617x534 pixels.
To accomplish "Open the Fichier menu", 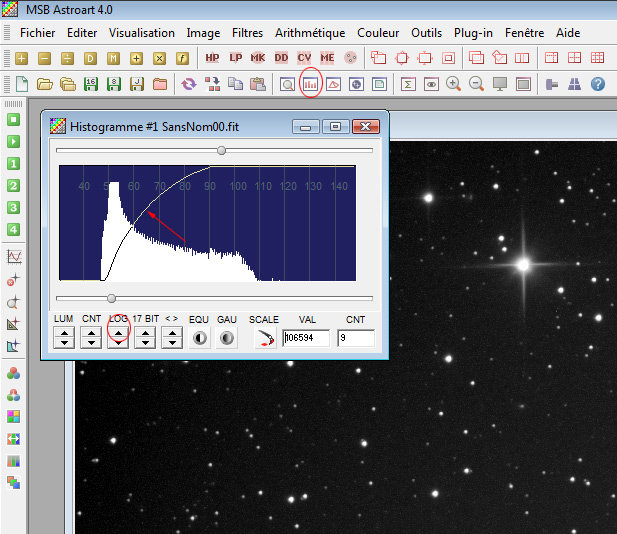I will 37,33.
